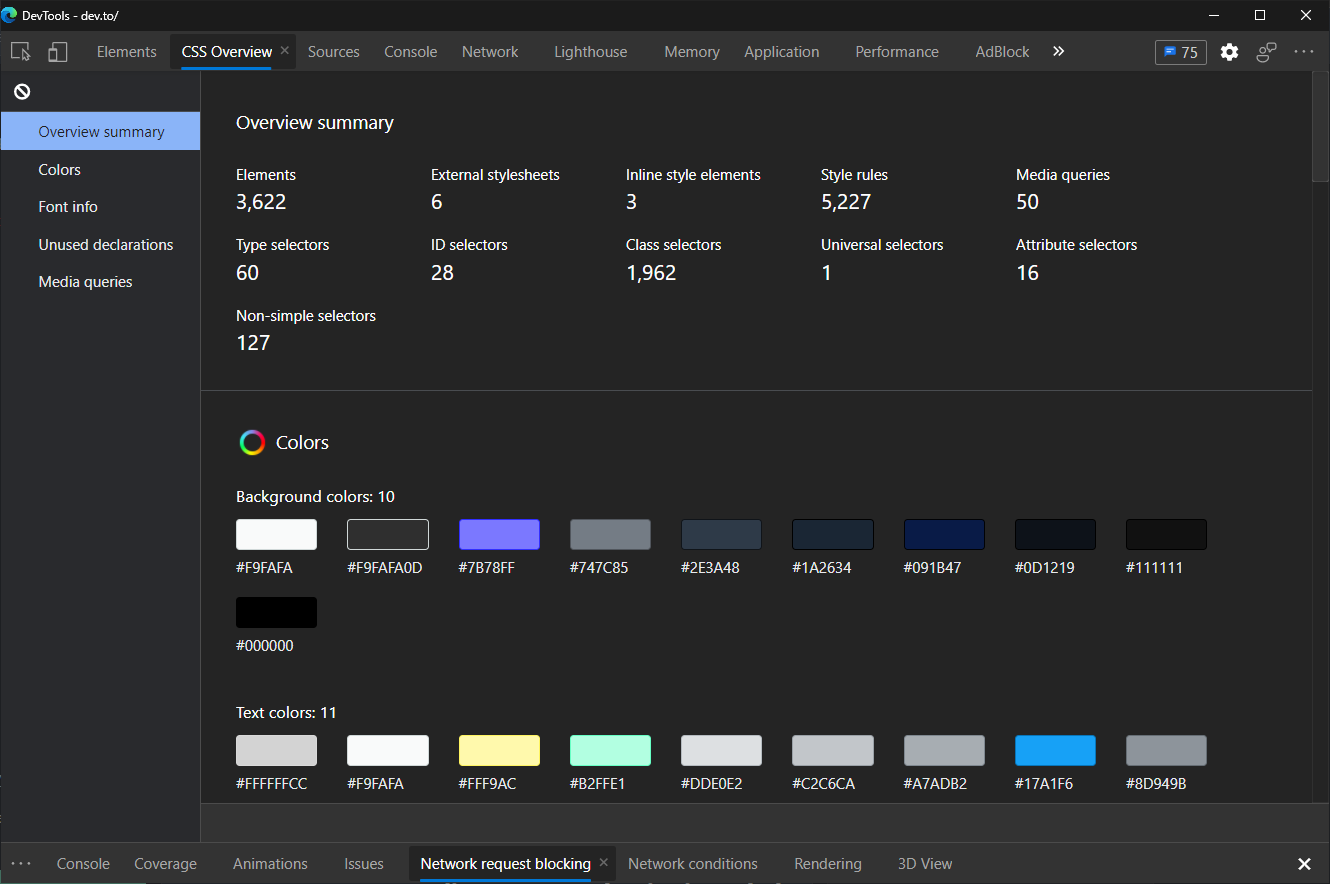This screenshot has height=884, width=1330.
Task: Close the CSS Overview tab
Action: coord(285,50)
